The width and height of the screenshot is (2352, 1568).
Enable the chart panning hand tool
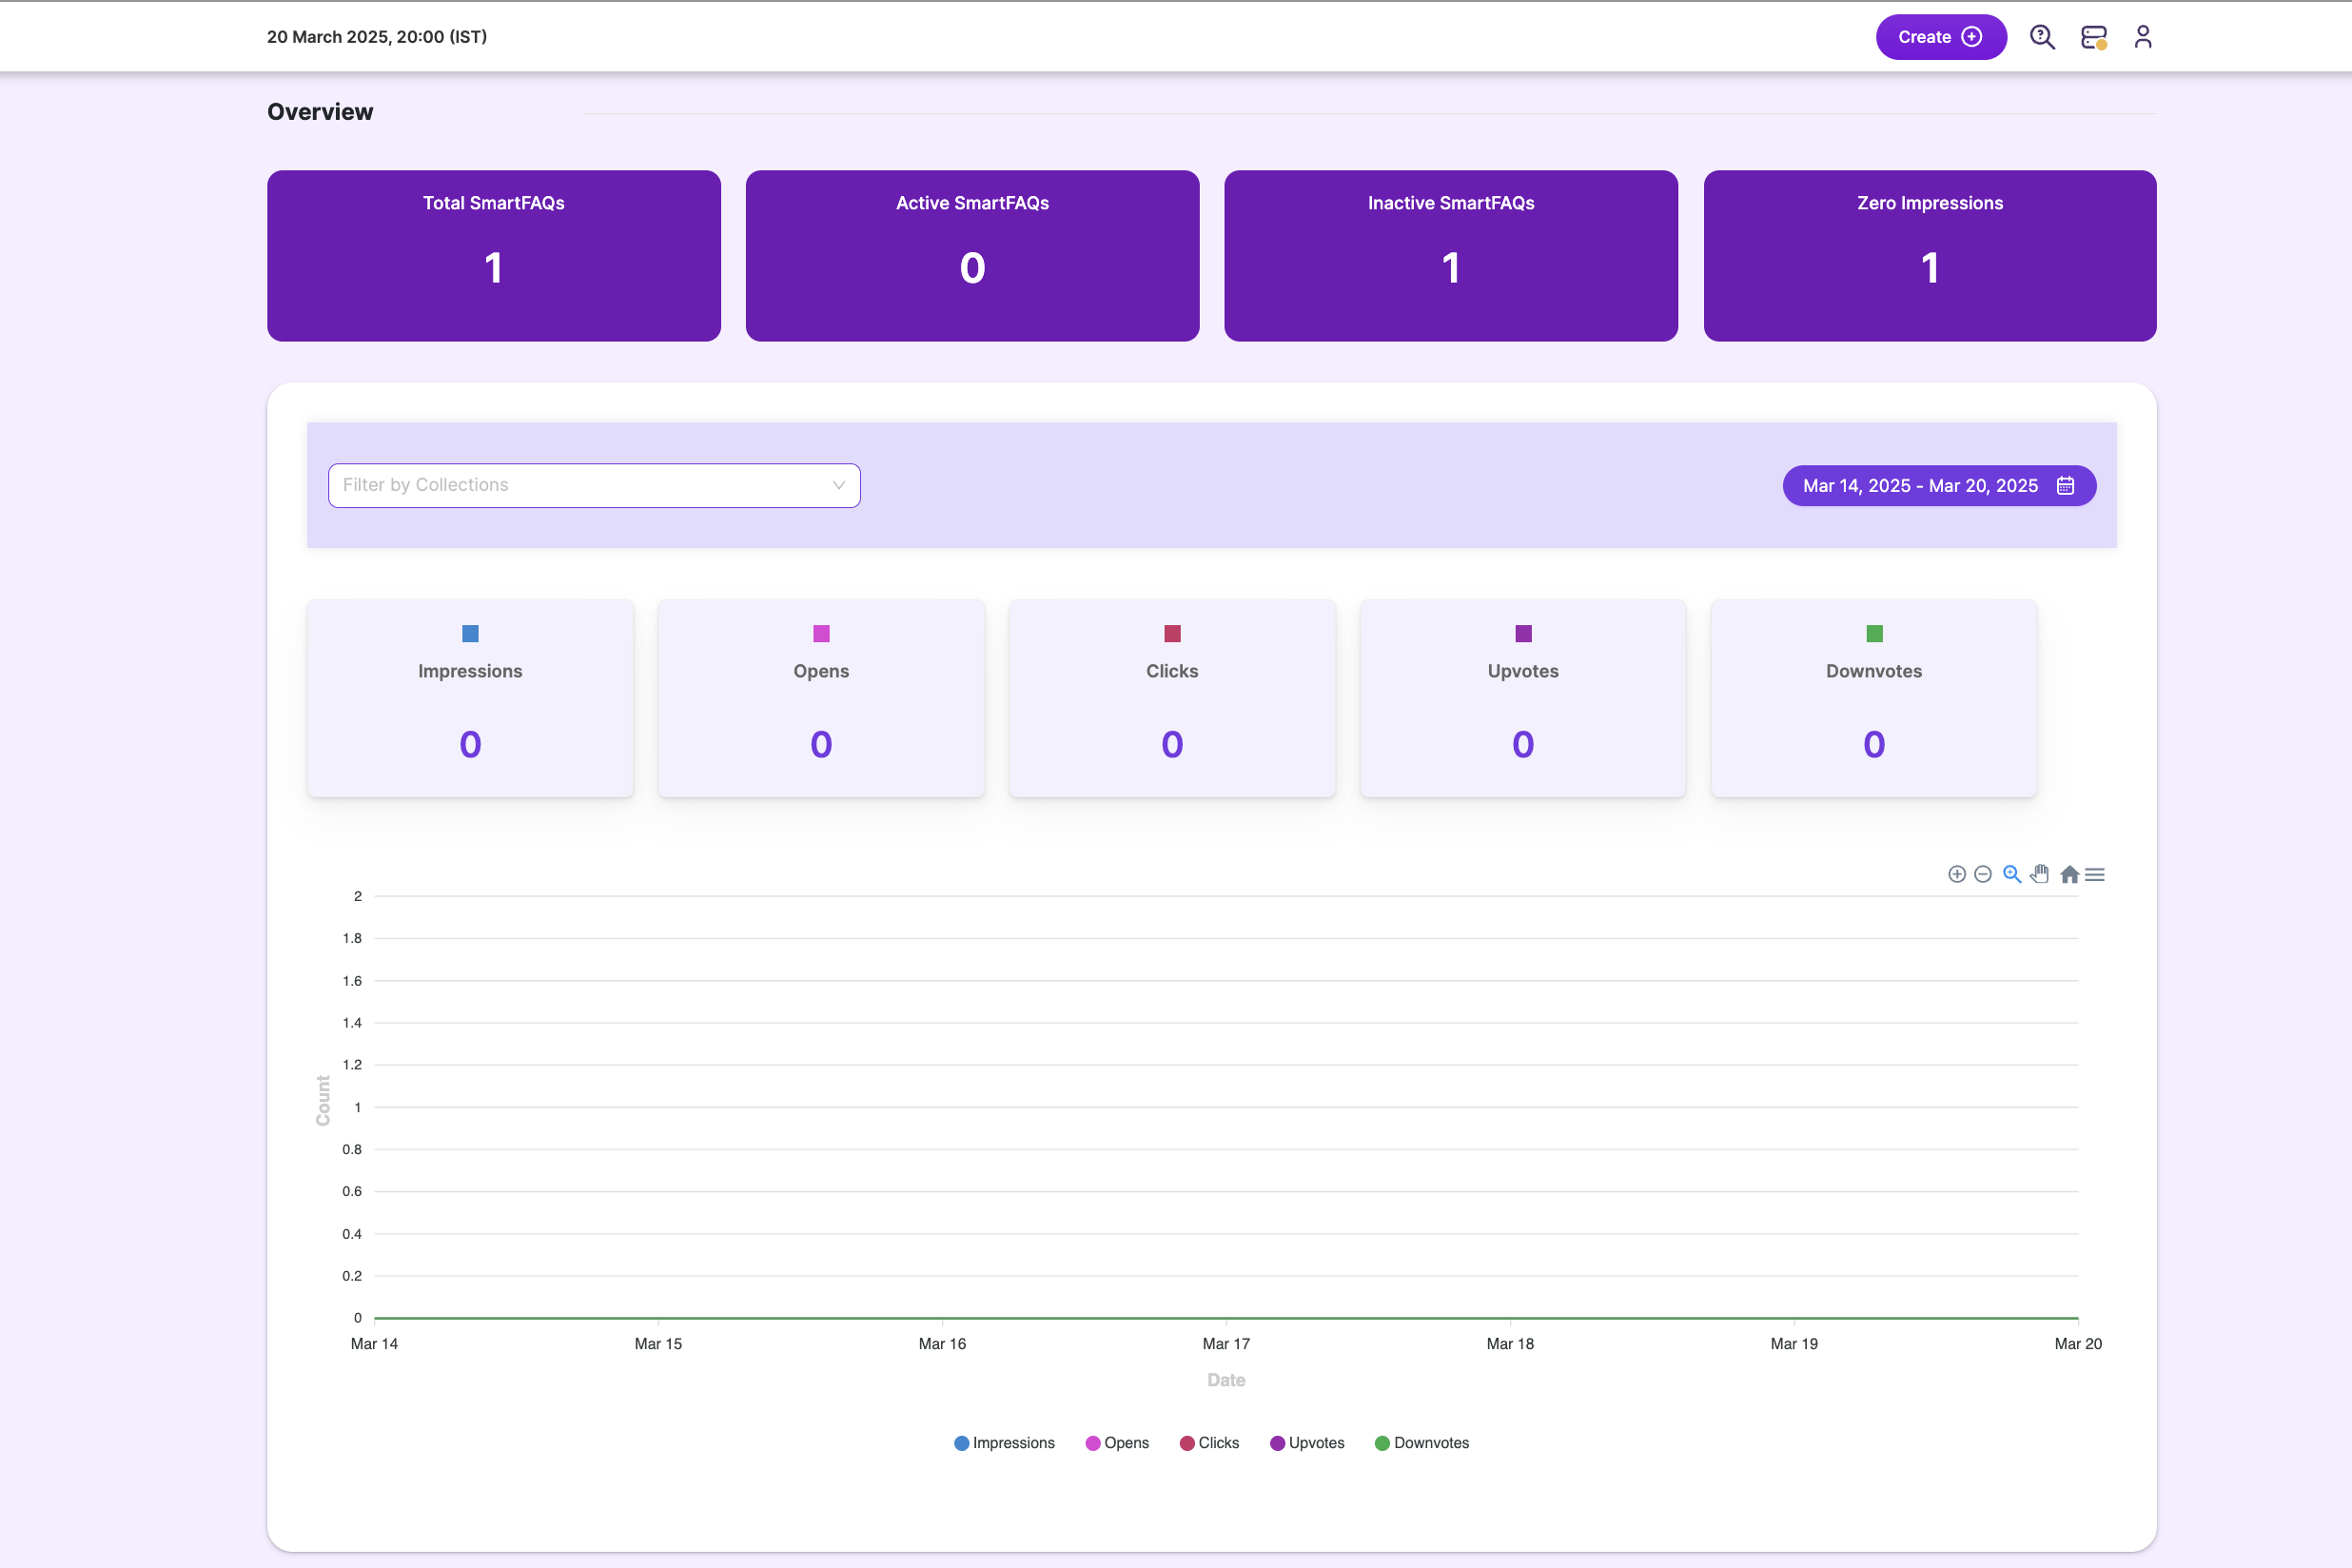(x=2040, y=874)
